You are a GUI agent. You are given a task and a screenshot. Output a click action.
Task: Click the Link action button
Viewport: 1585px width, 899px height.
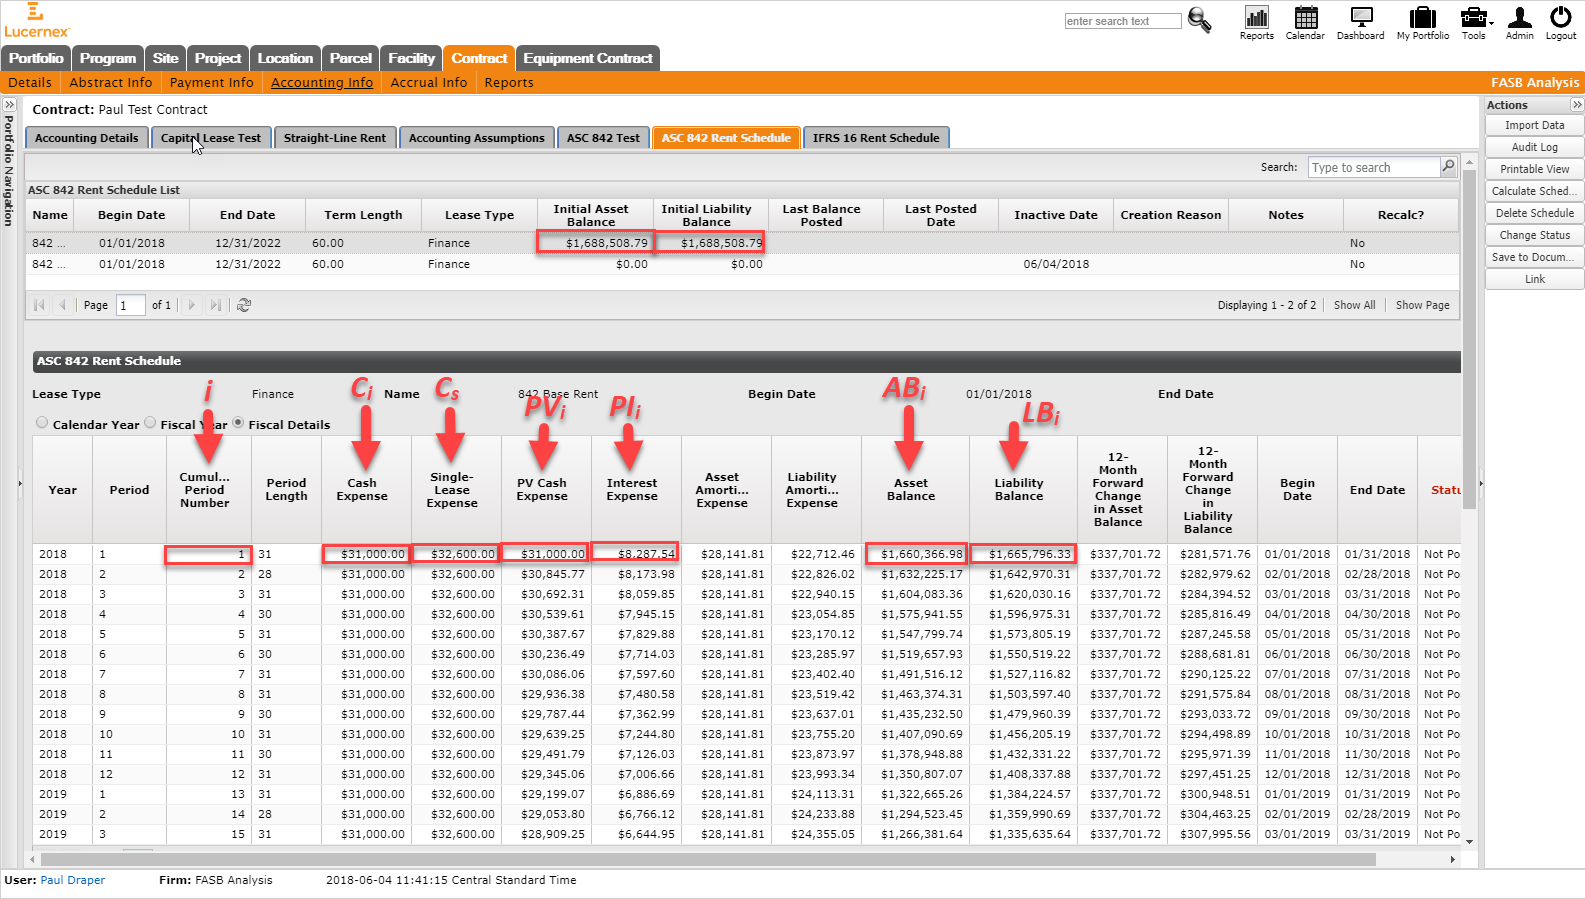(x=1534, y=279)
